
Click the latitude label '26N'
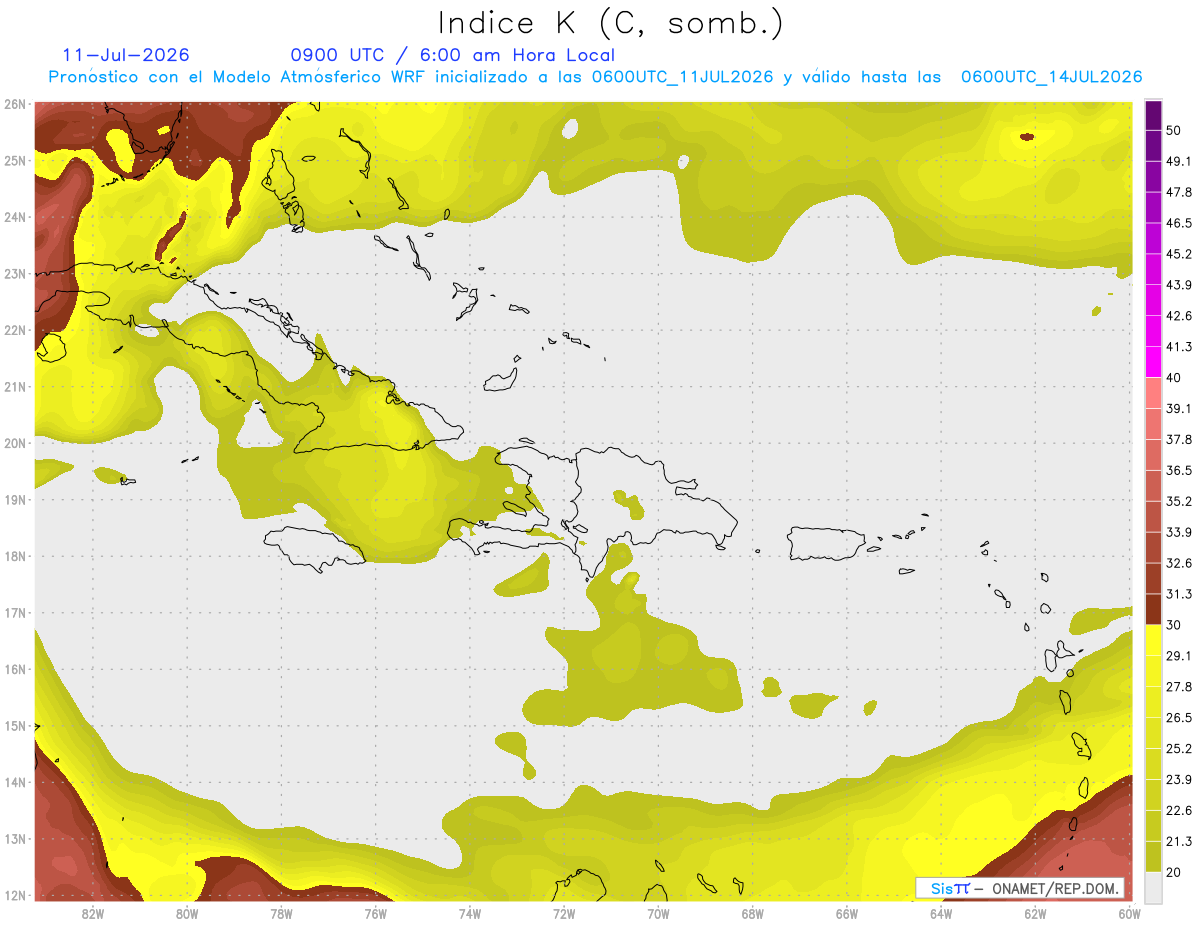[14, 104]
